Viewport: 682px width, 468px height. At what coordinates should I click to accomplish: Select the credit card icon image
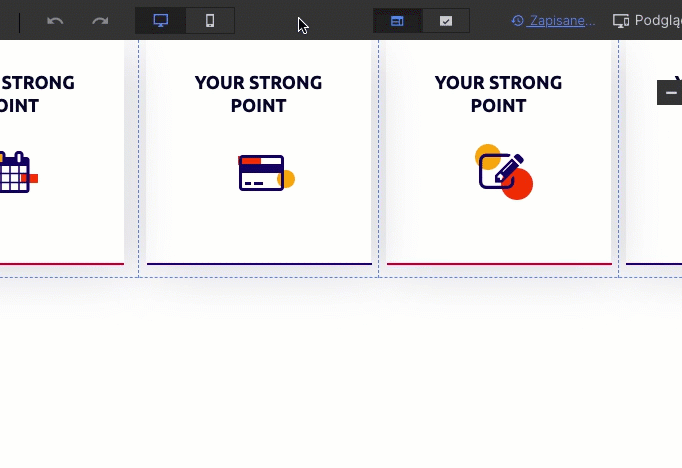(265, 173)
